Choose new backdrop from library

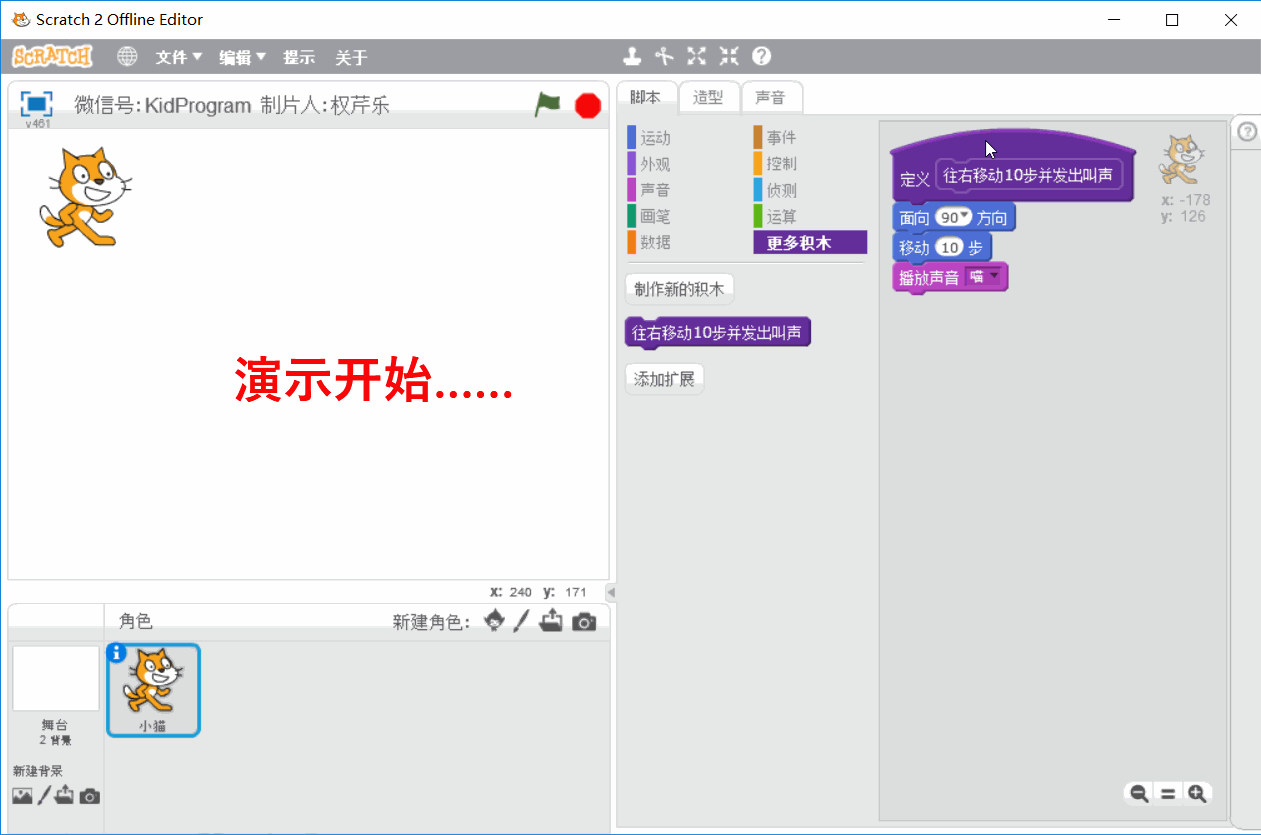coord(22,796)
